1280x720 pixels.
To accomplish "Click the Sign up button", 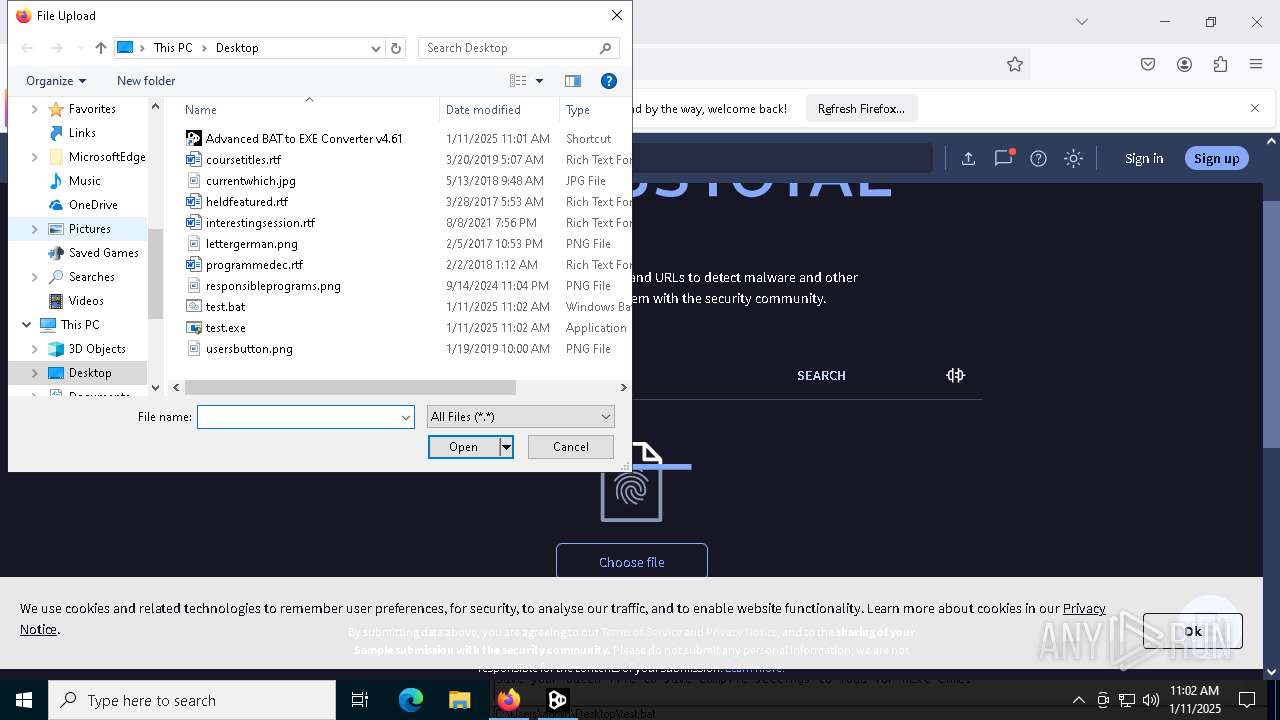I will [1216, 158].
